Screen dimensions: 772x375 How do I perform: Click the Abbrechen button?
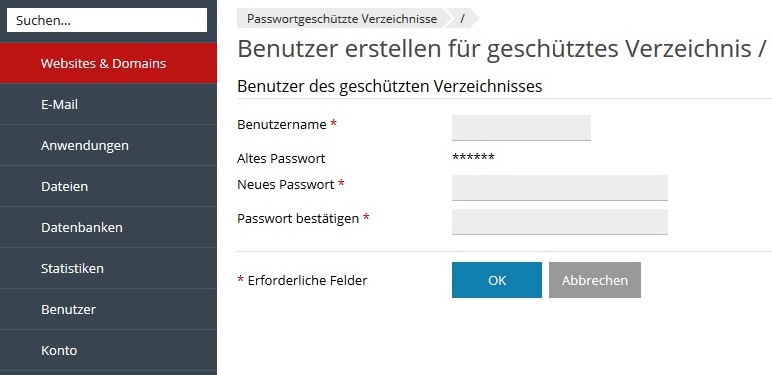click(x=595, y=280)
